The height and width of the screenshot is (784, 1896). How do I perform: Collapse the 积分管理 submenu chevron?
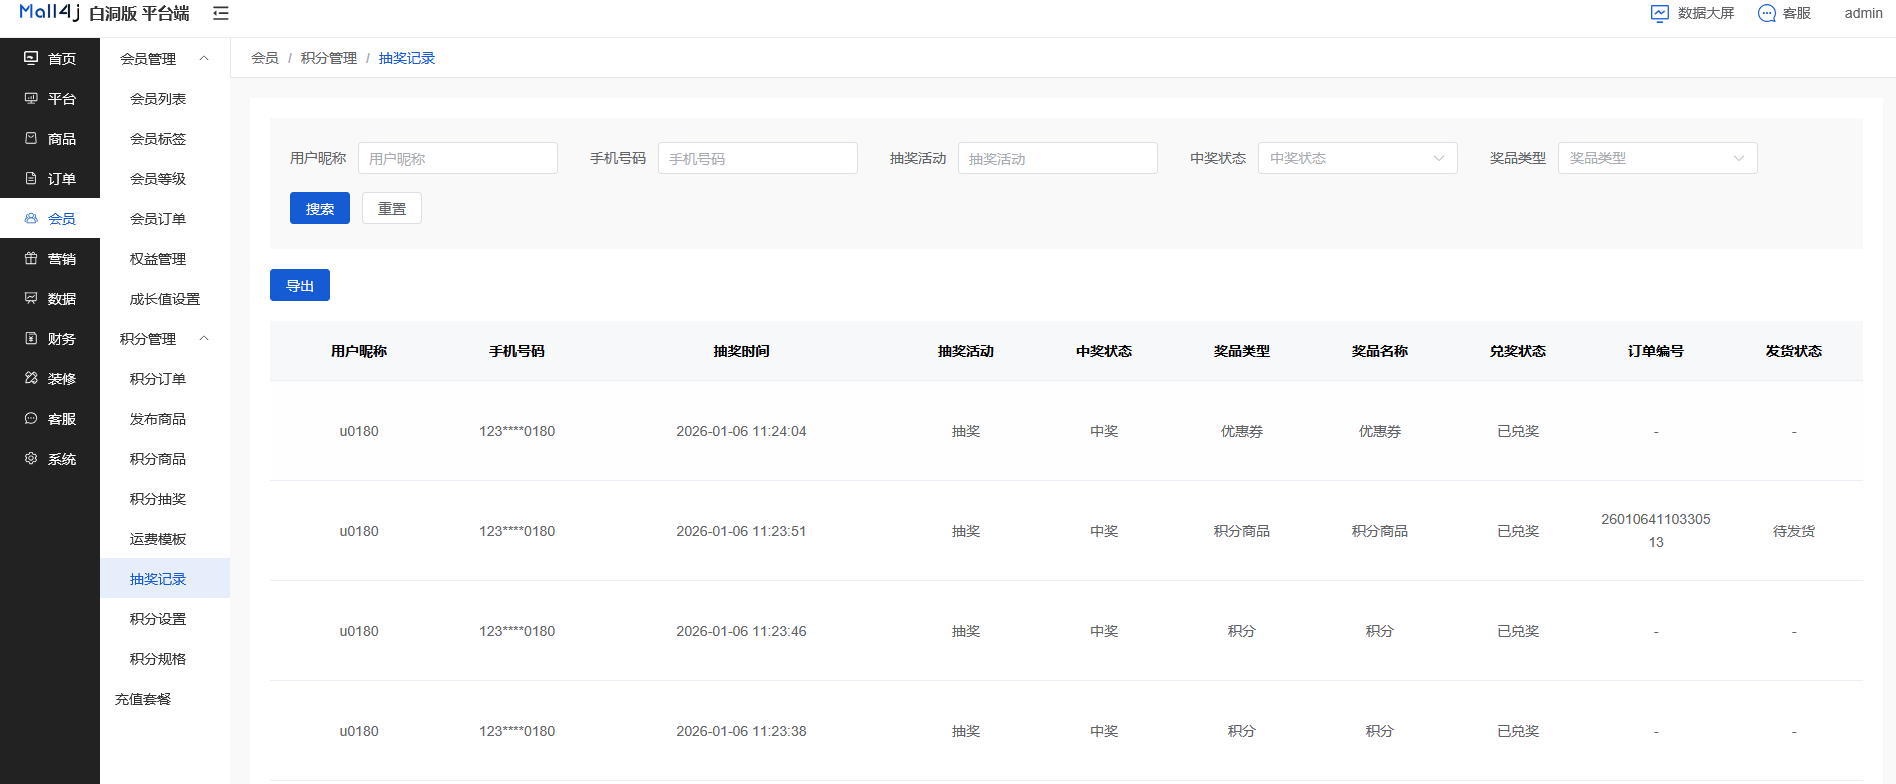tap(204, 338)
